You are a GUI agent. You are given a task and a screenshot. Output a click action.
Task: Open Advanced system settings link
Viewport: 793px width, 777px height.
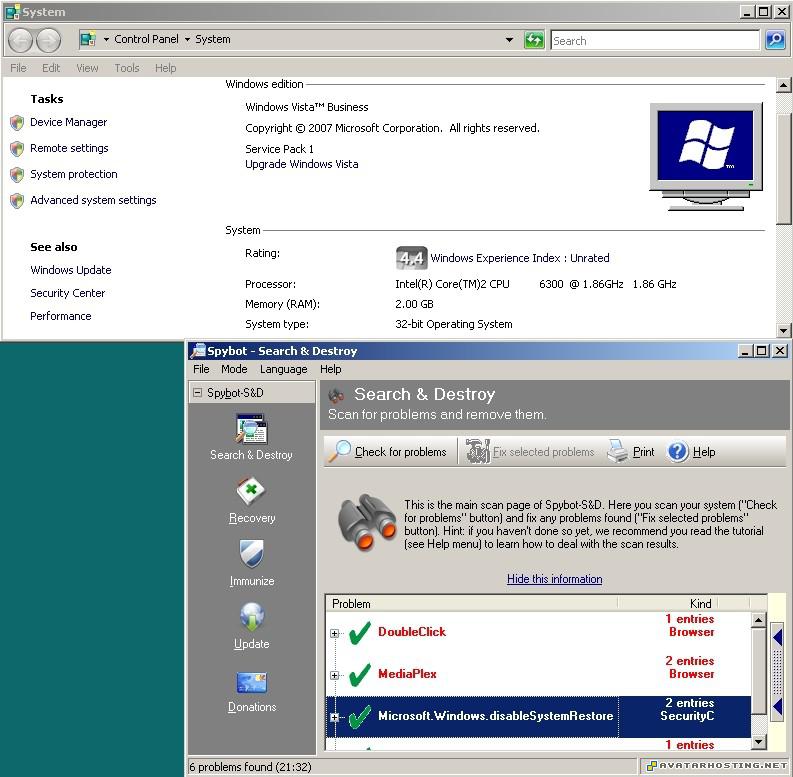pos(93,200)
